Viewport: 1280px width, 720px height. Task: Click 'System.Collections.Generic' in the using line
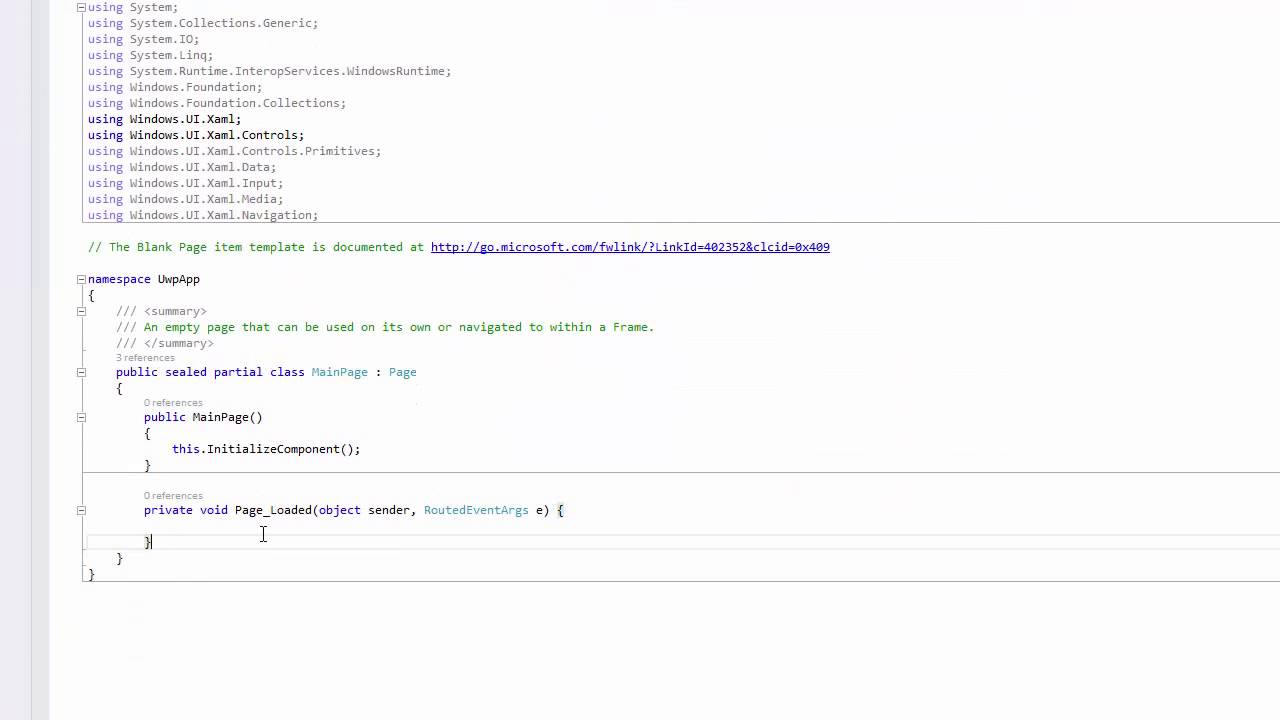click(220, 23)
